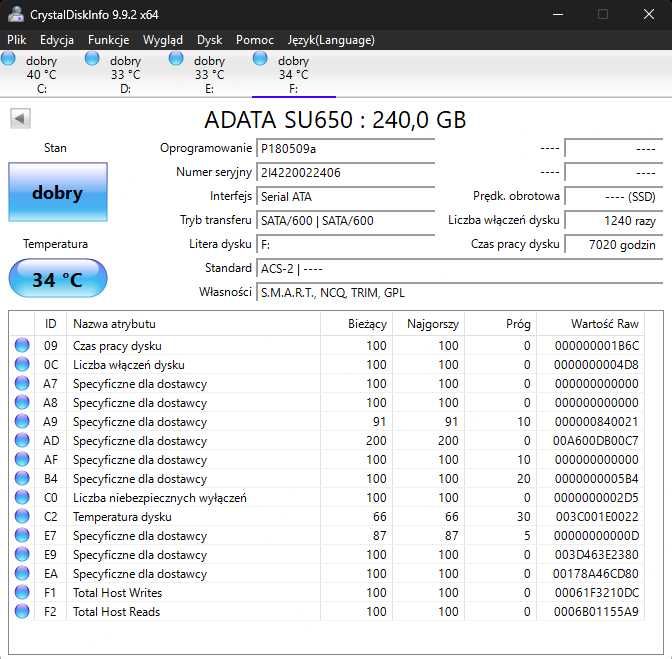Click the blue 'dobry' health status button
Screen dimensions: 672x659
tap(58, 192)
